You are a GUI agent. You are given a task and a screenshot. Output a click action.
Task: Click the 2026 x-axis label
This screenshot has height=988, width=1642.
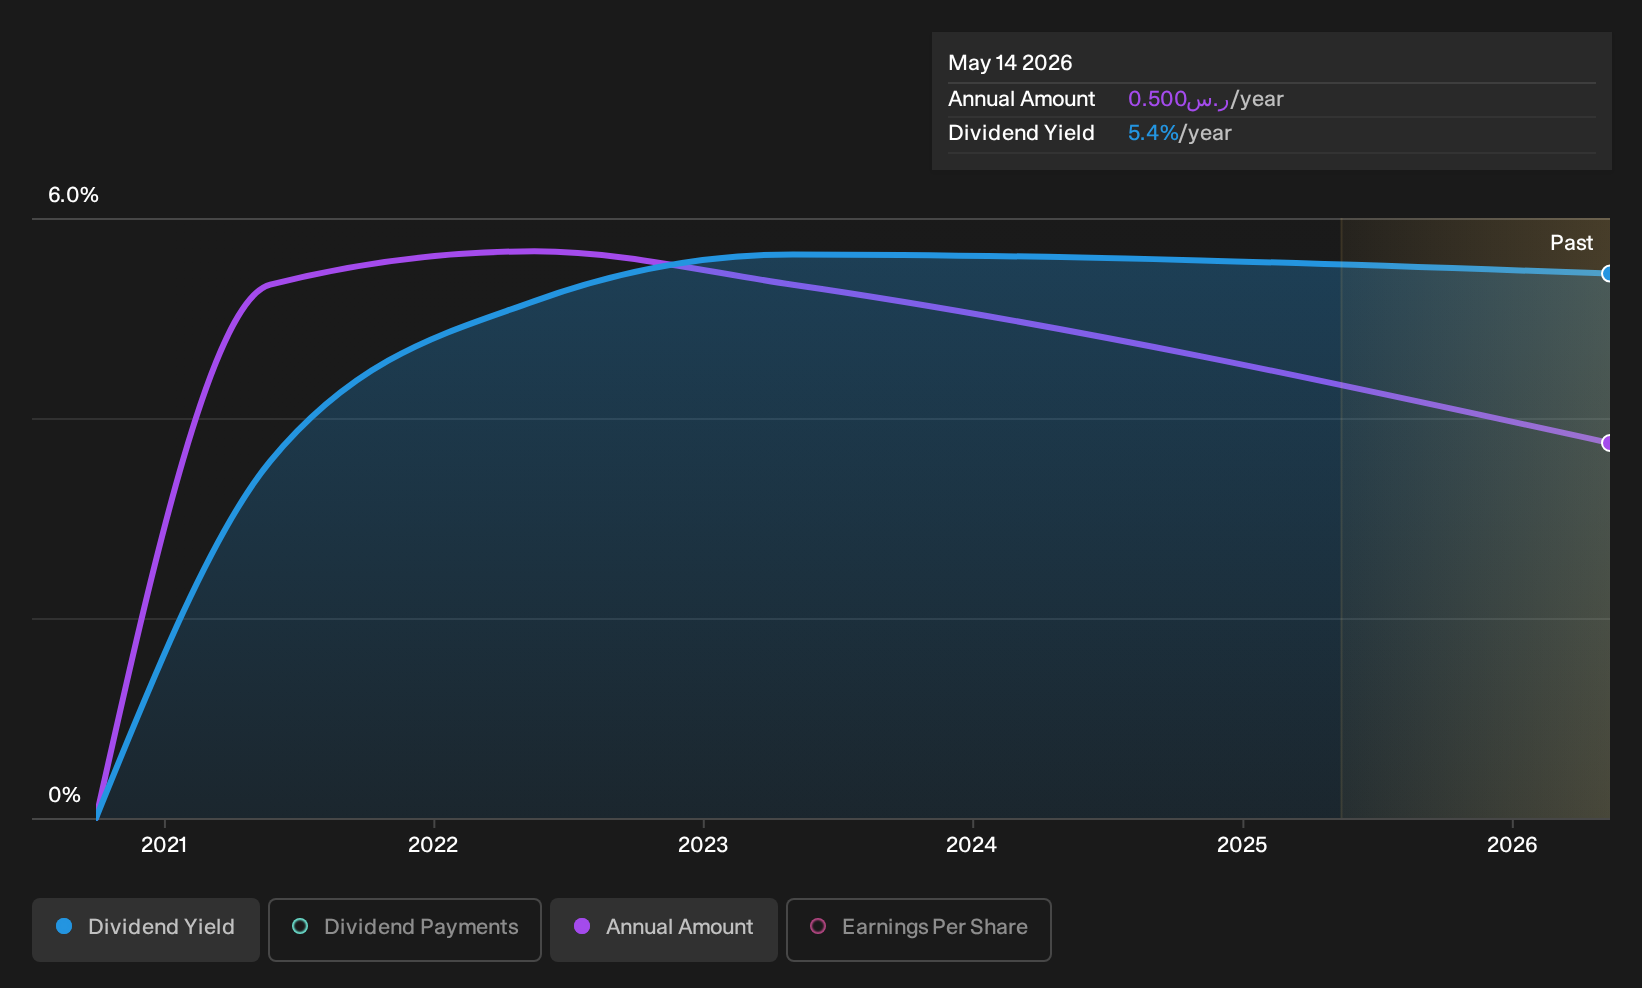point(1512,845)
